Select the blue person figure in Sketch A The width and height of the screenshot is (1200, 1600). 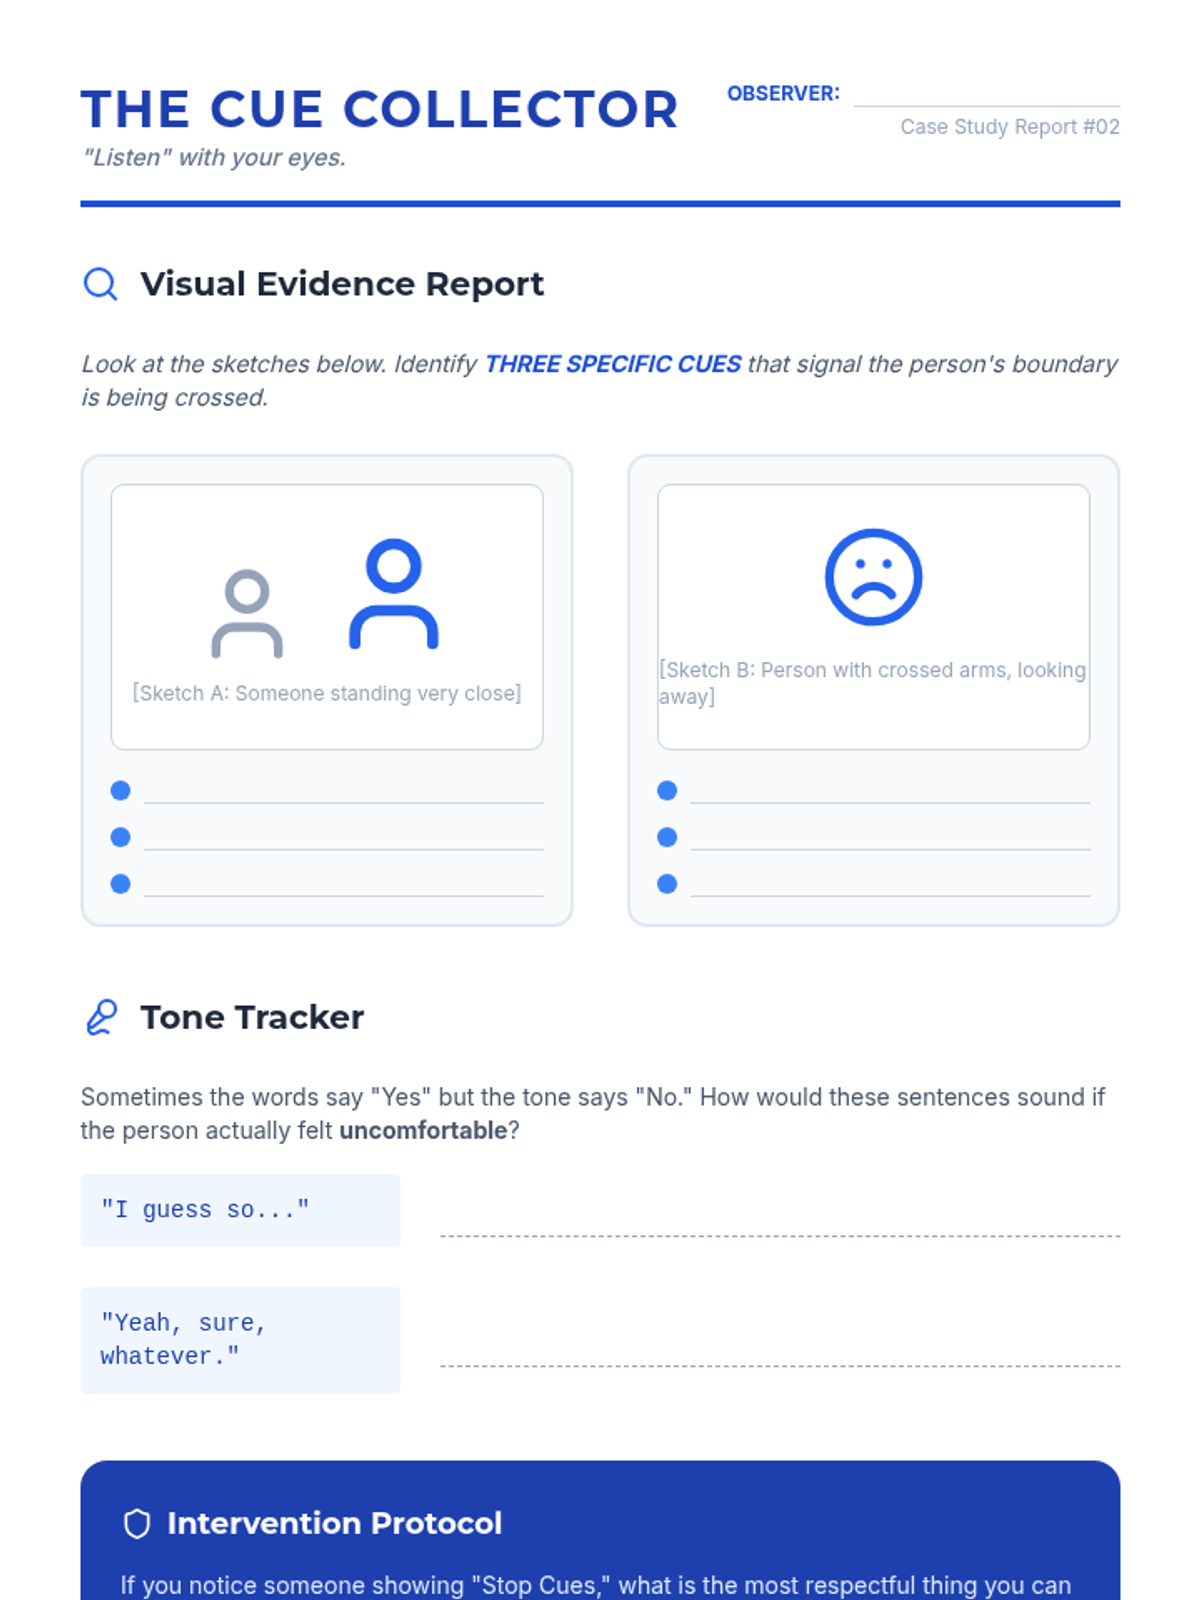coord(393,595)
